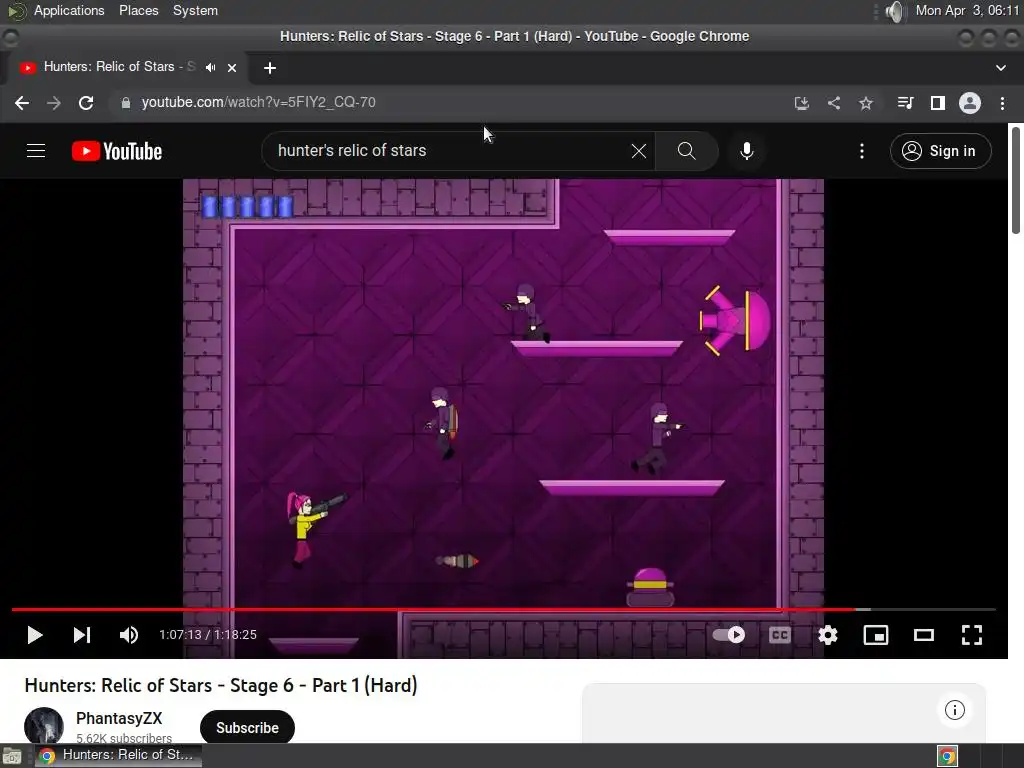1024x768 pixels.
Task: Bookmark this tab with star
Action: [x=866, y=103]
